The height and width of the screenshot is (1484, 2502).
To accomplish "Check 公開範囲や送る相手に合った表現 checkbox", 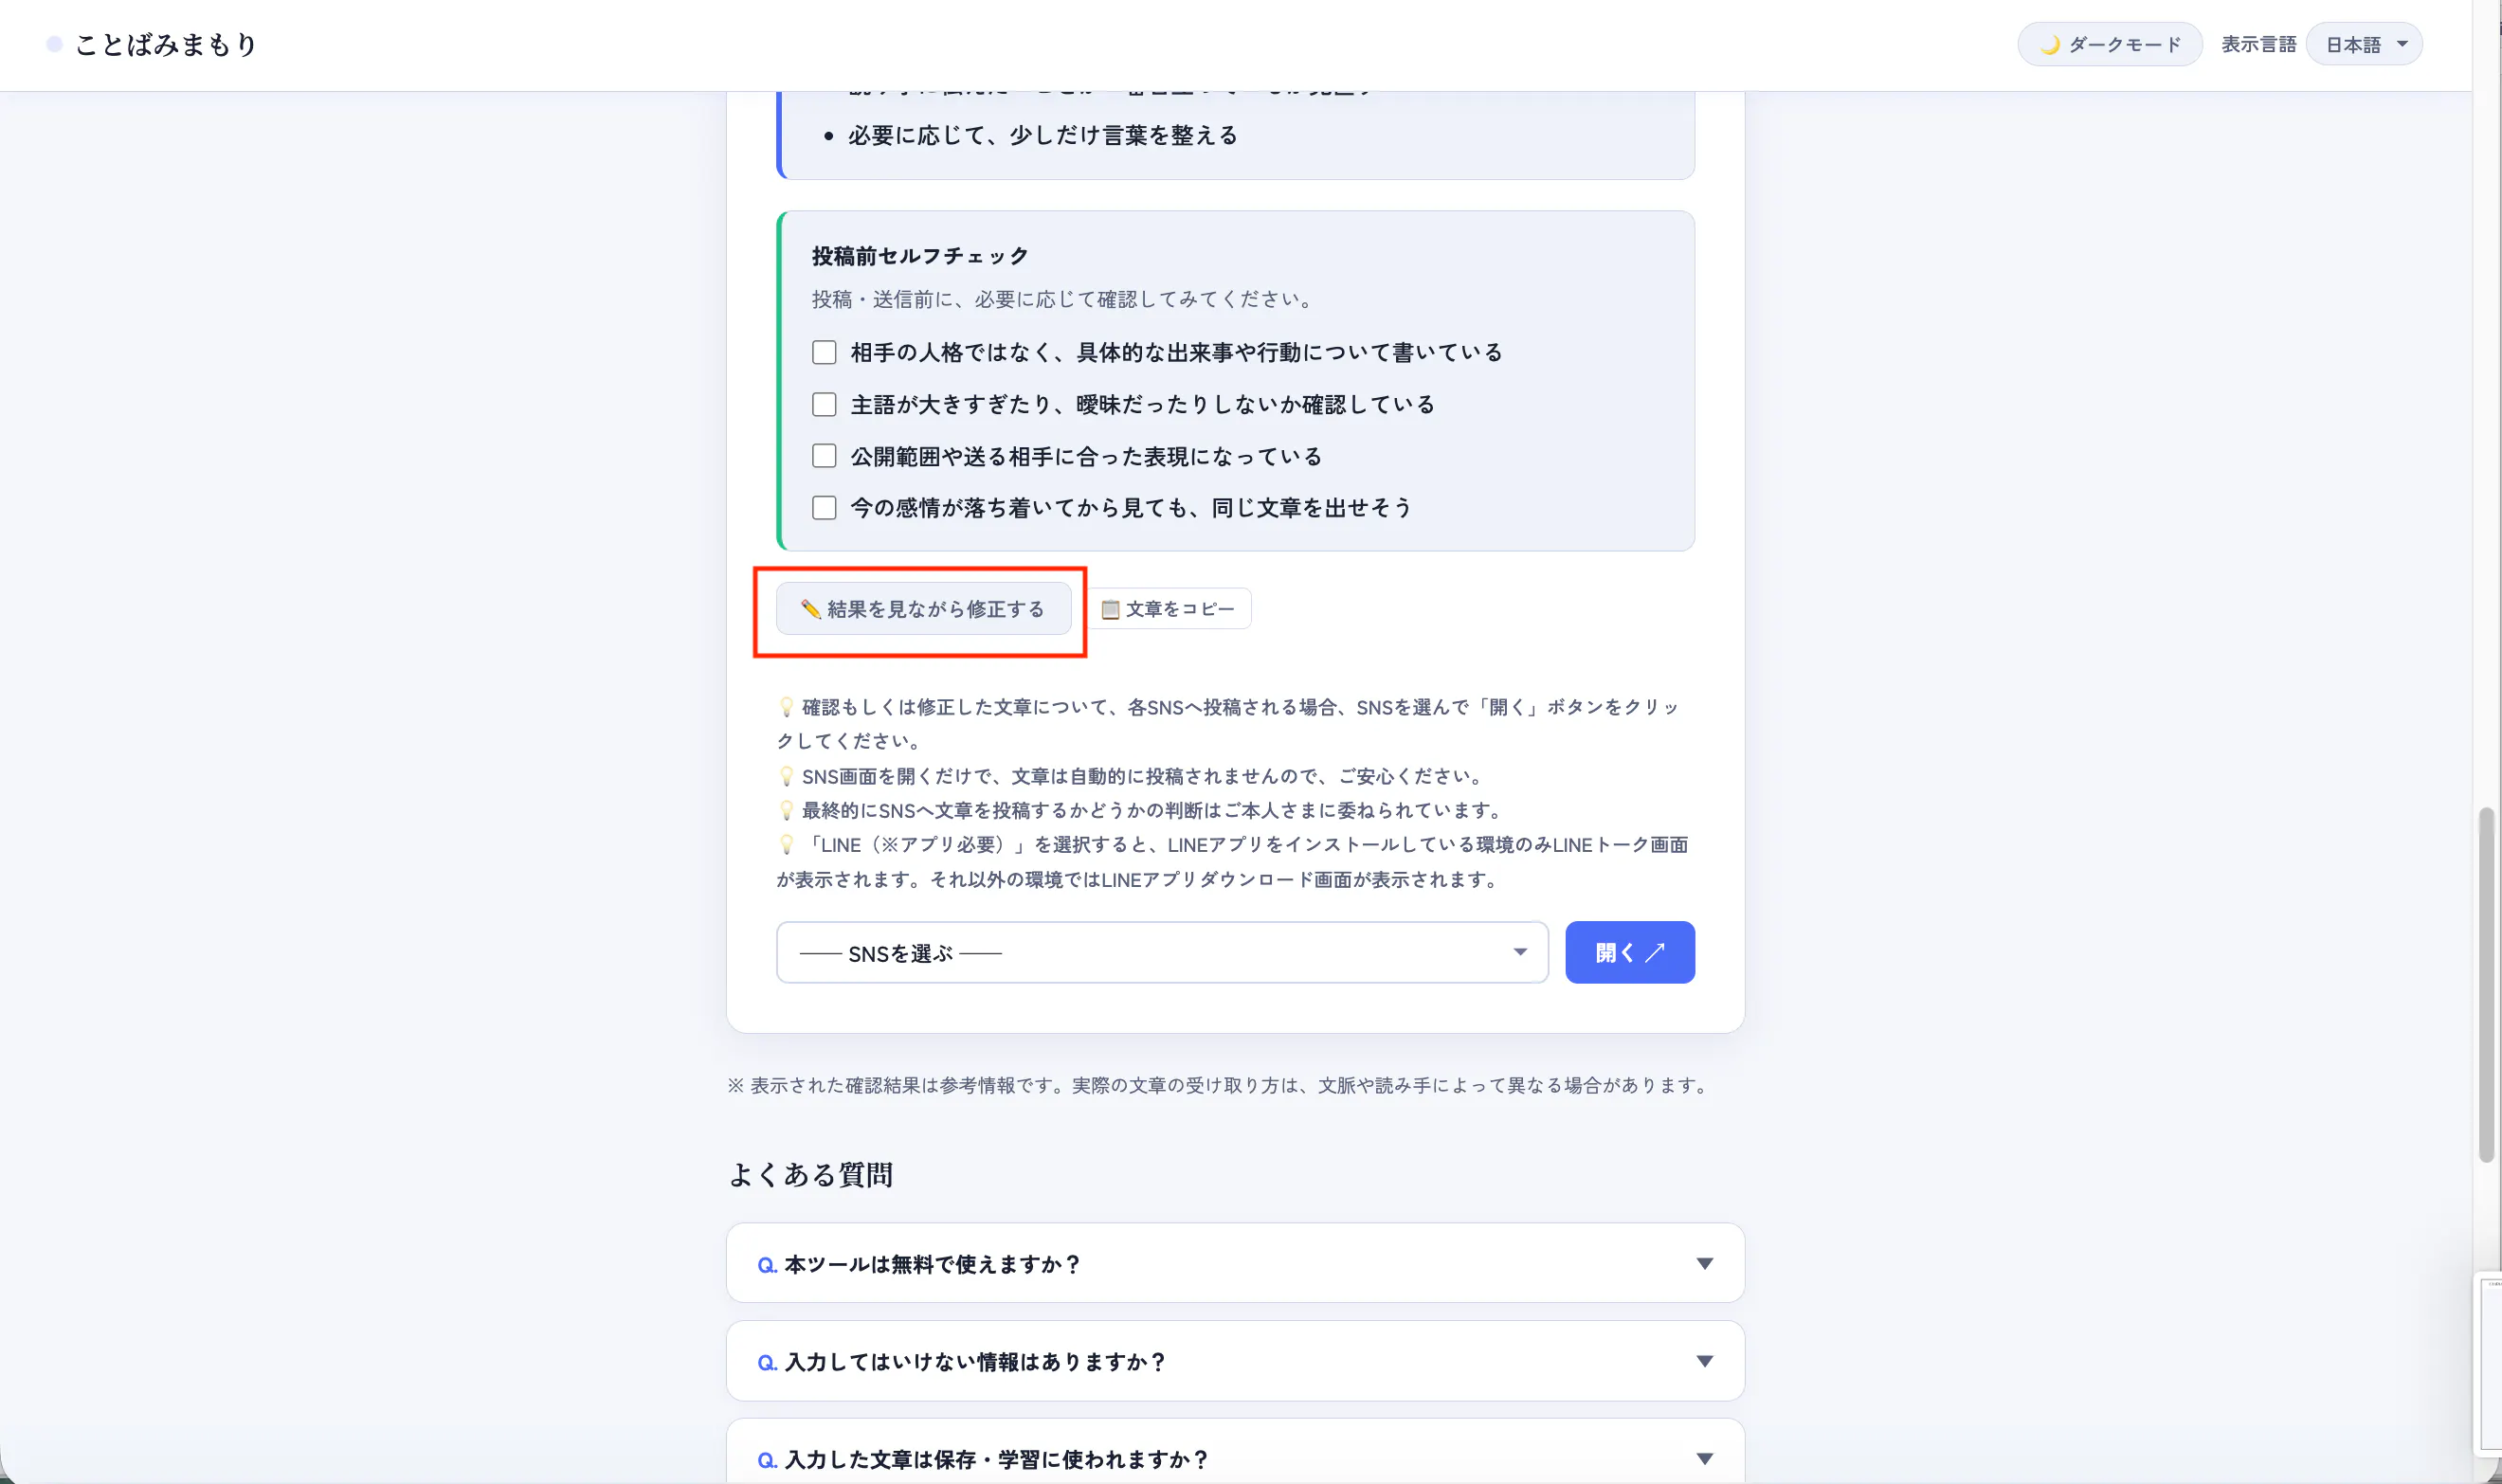I will click(x=824, y=456).
